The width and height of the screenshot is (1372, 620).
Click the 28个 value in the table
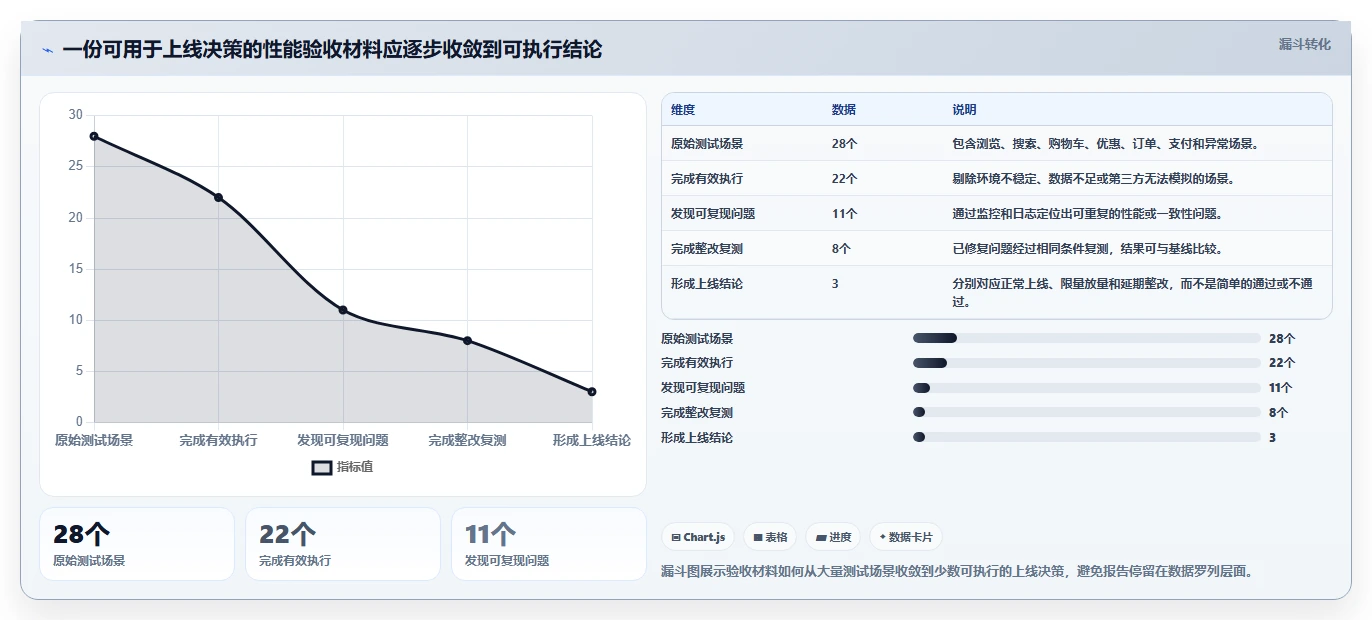[845, 144]
